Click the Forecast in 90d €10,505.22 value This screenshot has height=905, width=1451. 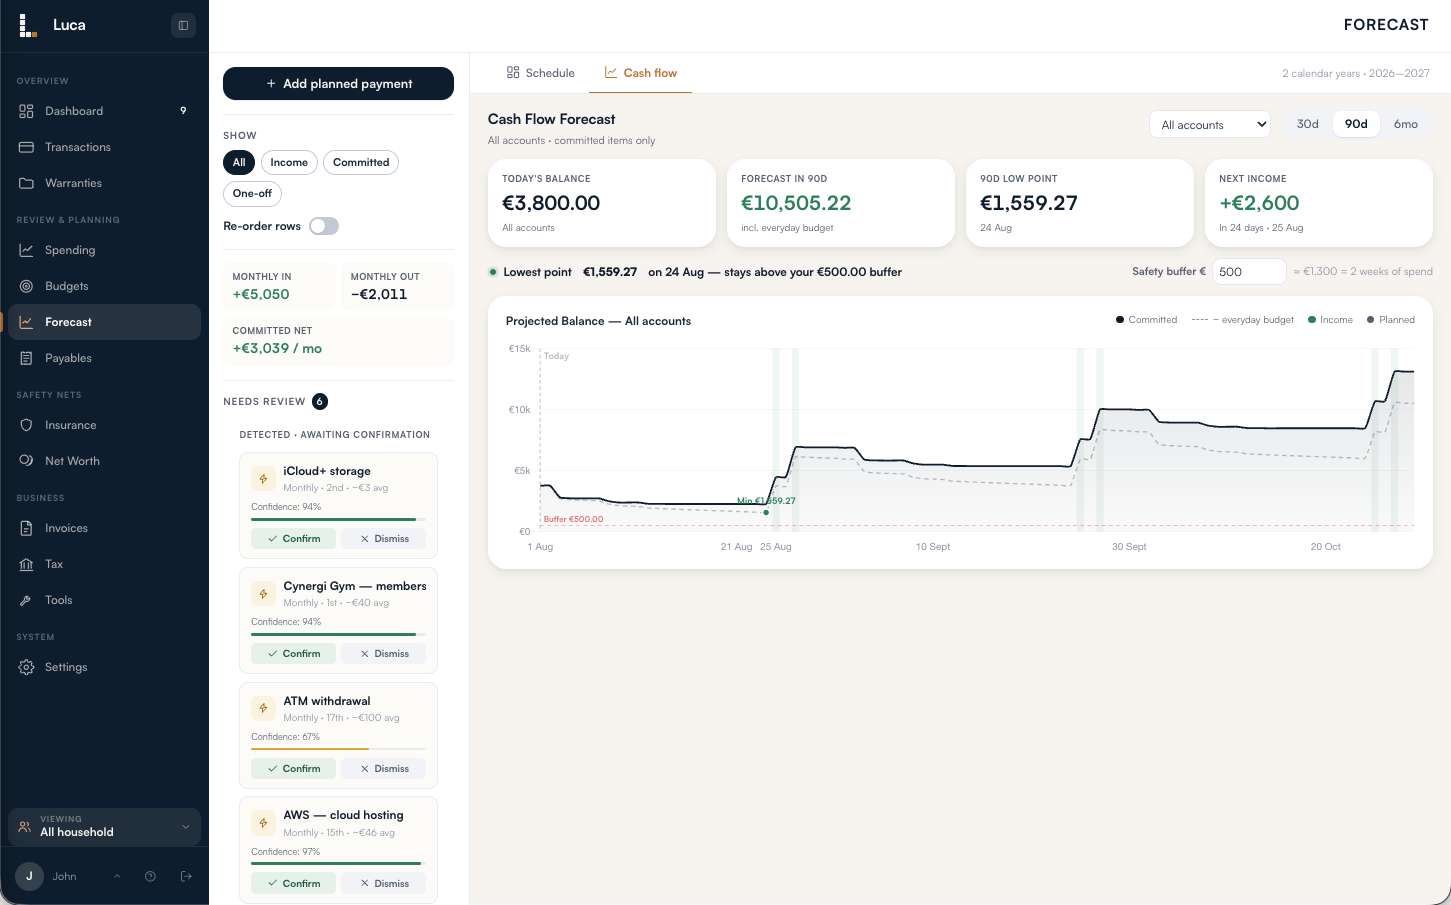[796, 203]
